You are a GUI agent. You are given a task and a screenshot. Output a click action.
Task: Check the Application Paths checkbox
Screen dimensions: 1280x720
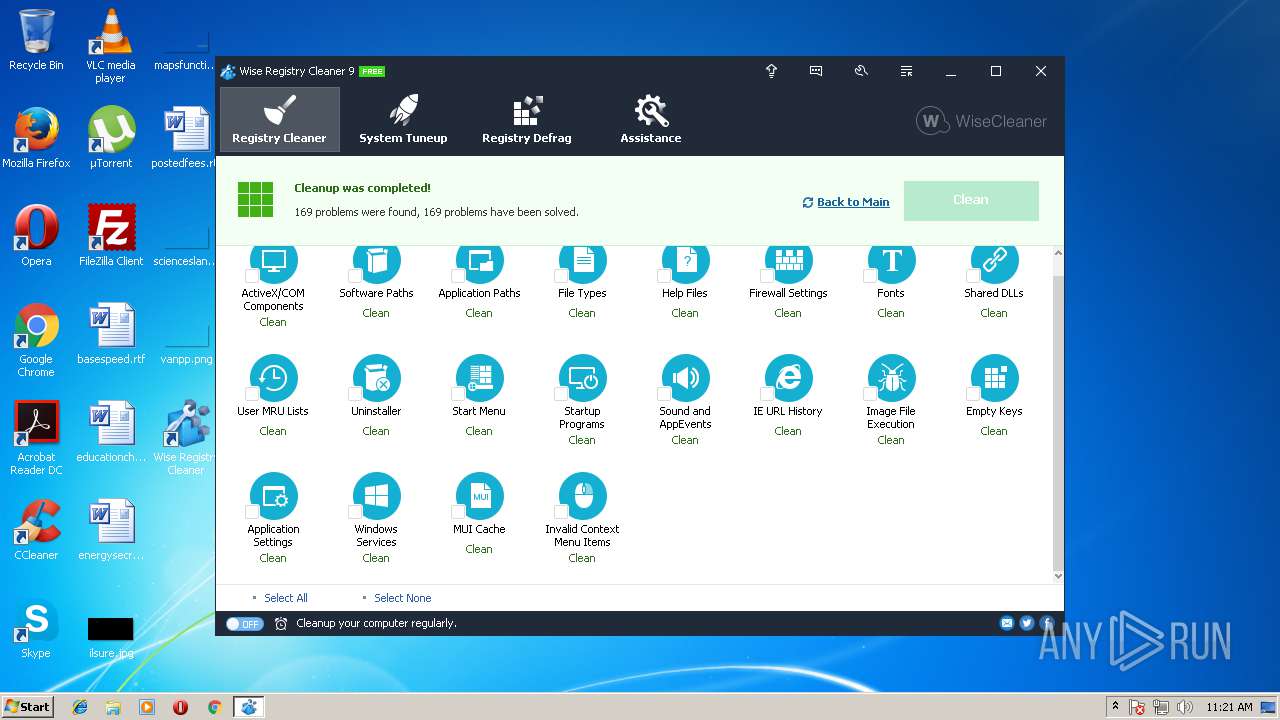(x=458, y=276)
